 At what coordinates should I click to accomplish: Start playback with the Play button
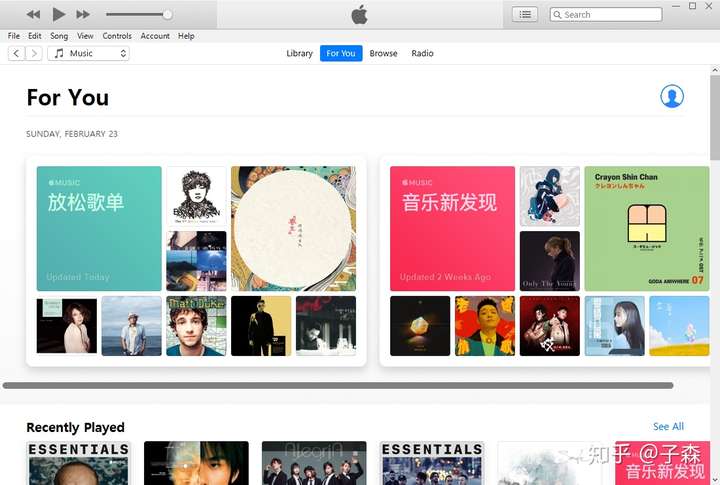click(58, 15)
